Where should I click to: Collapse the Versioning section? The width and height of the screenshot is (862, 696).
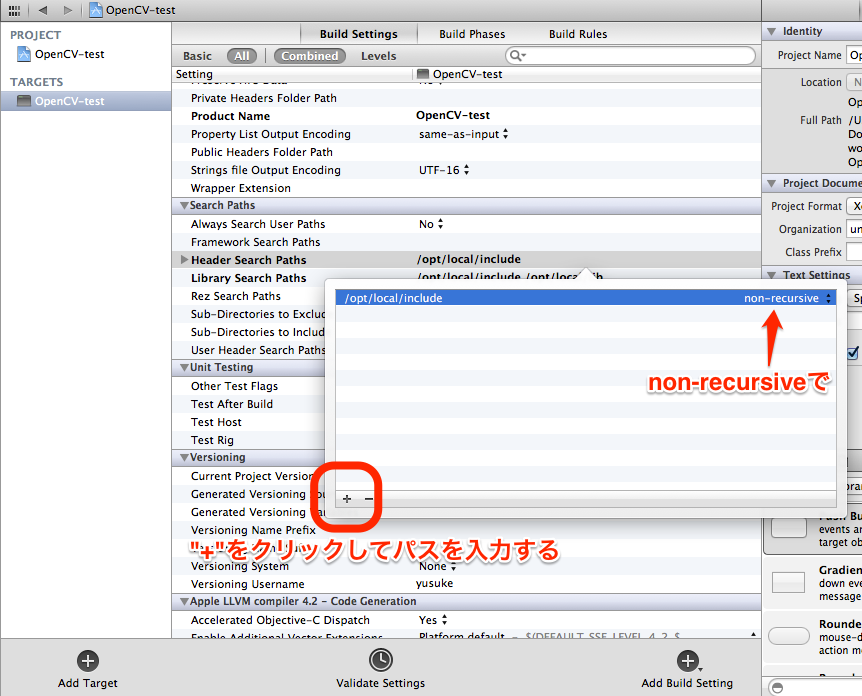[184, 458]
